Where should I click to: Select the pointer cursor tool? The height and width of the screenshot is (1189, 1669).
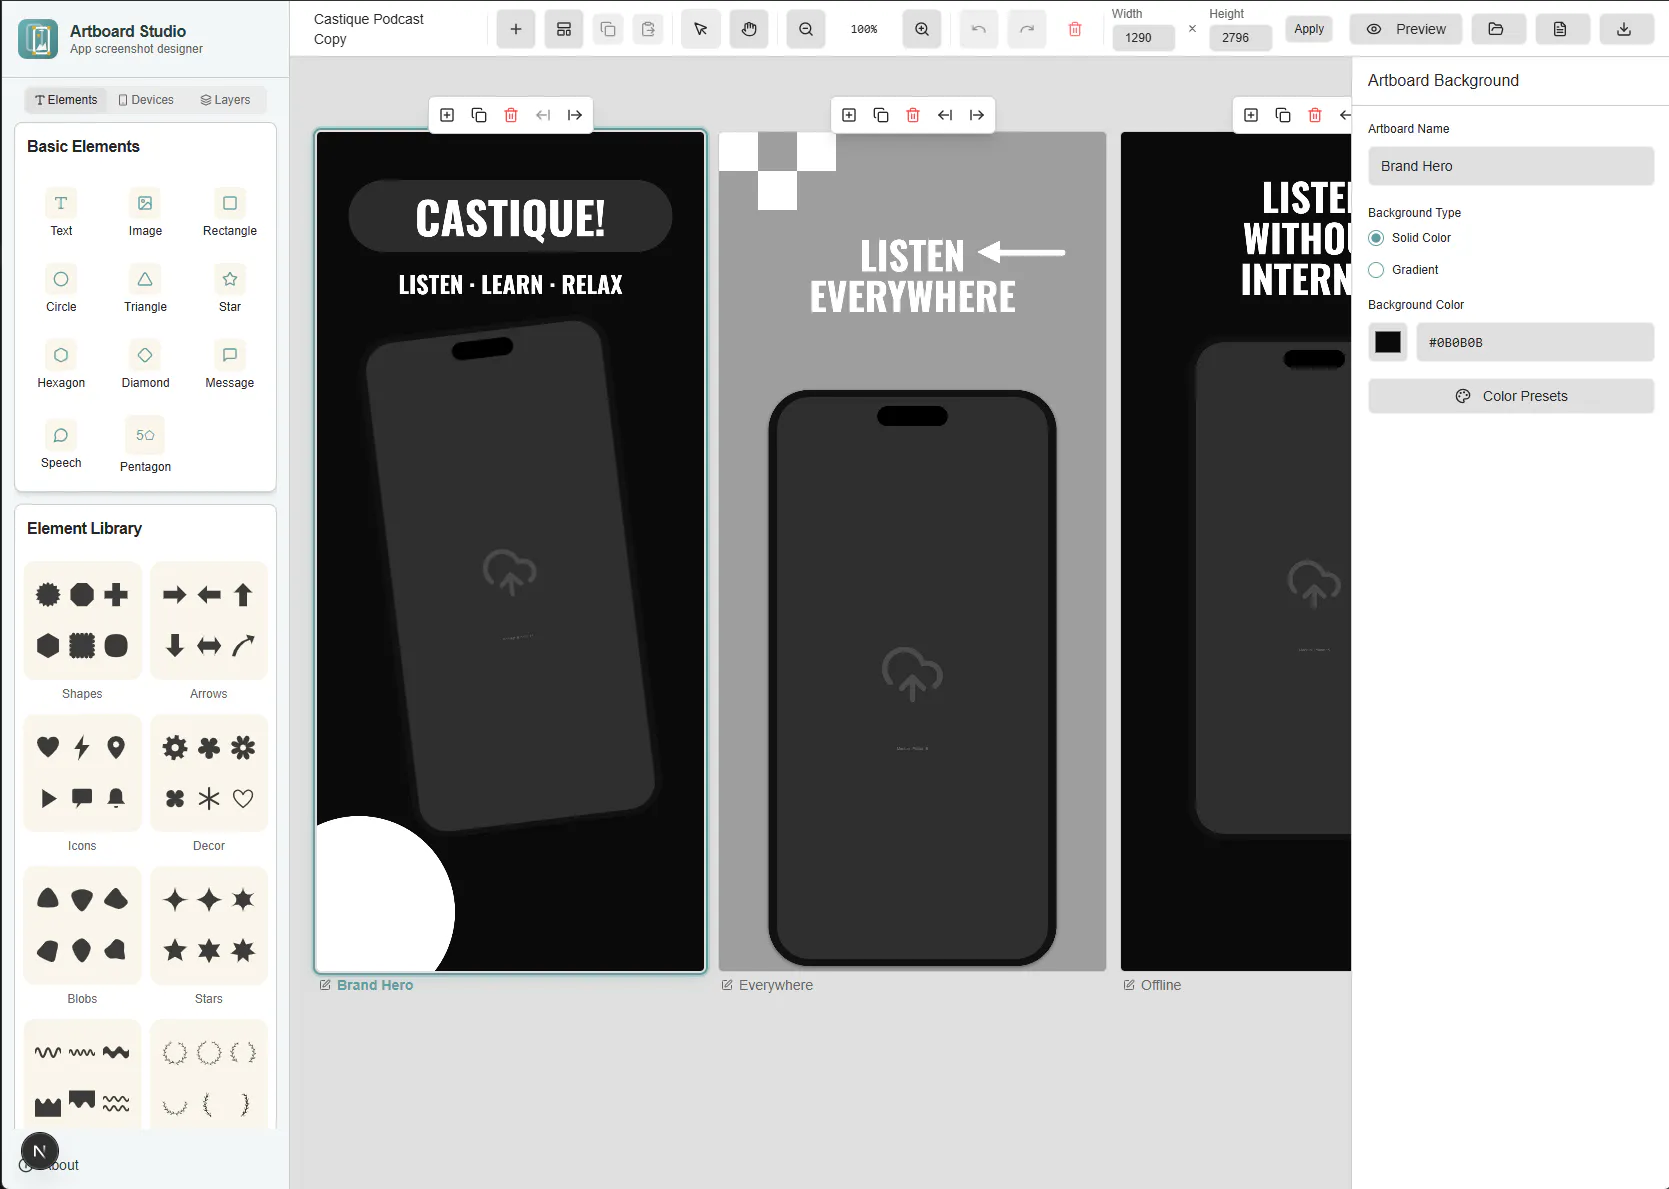701,29
